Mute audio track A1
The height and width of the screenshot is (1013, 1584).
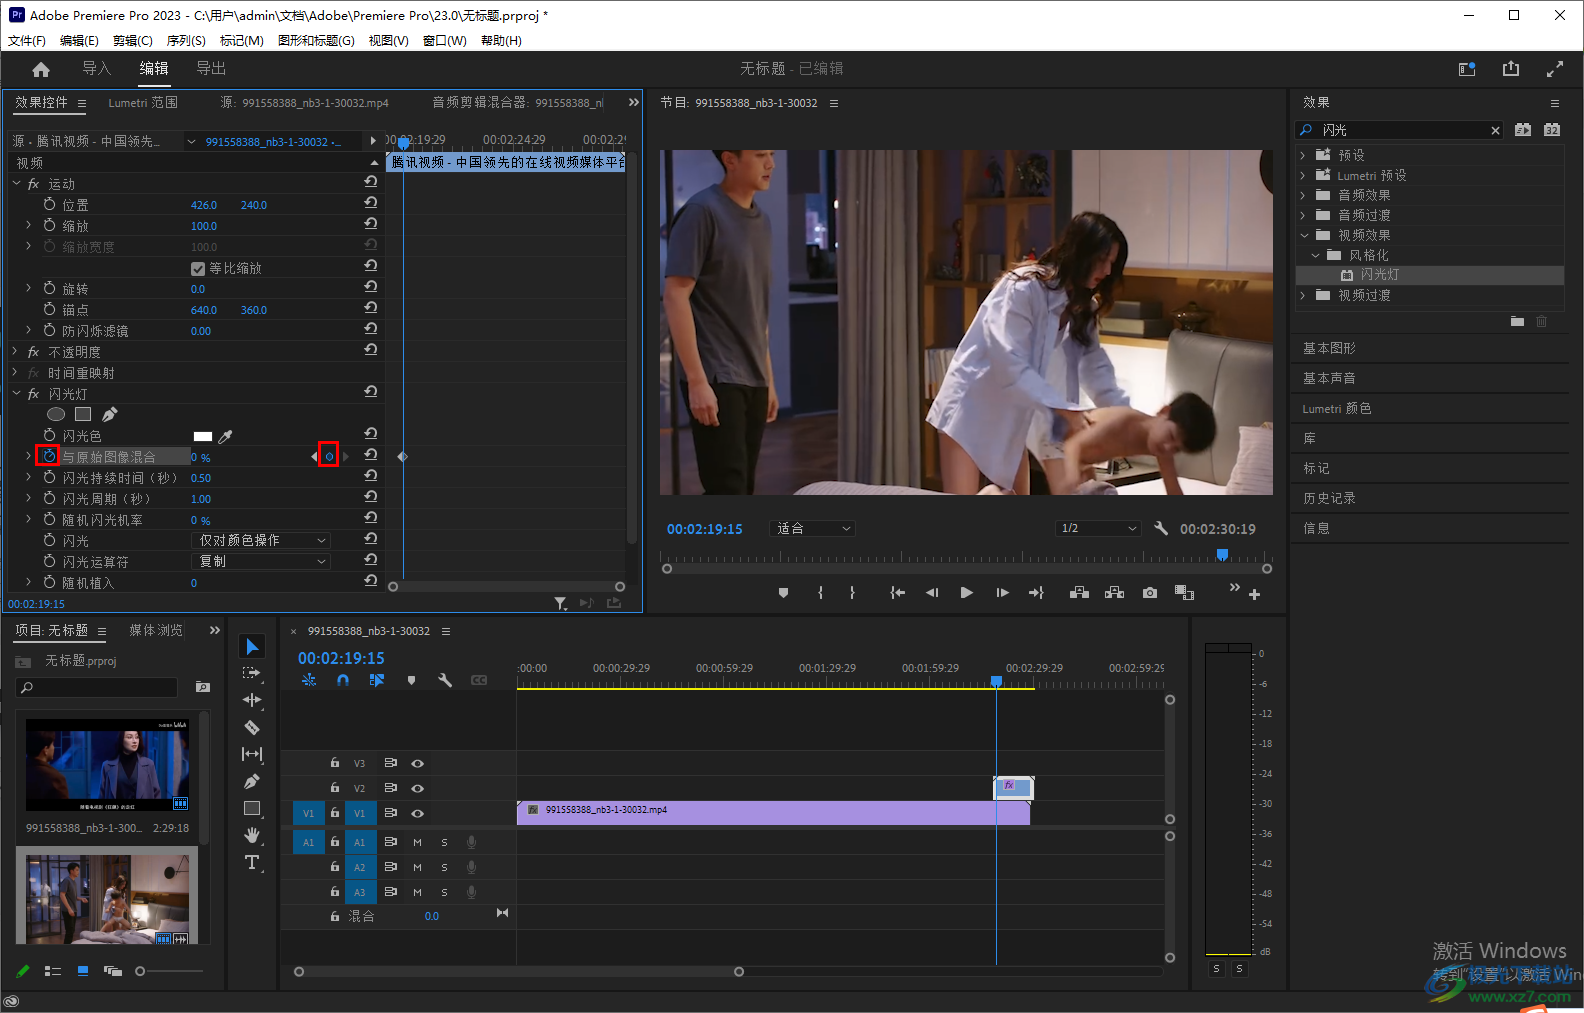click(x=417, y=842)
